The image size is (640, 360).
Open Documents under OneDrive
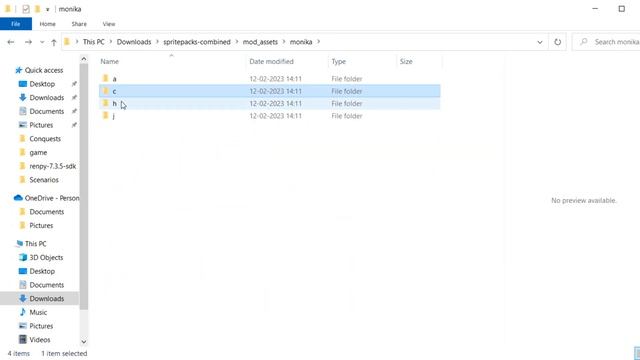[x=47, y=212]
